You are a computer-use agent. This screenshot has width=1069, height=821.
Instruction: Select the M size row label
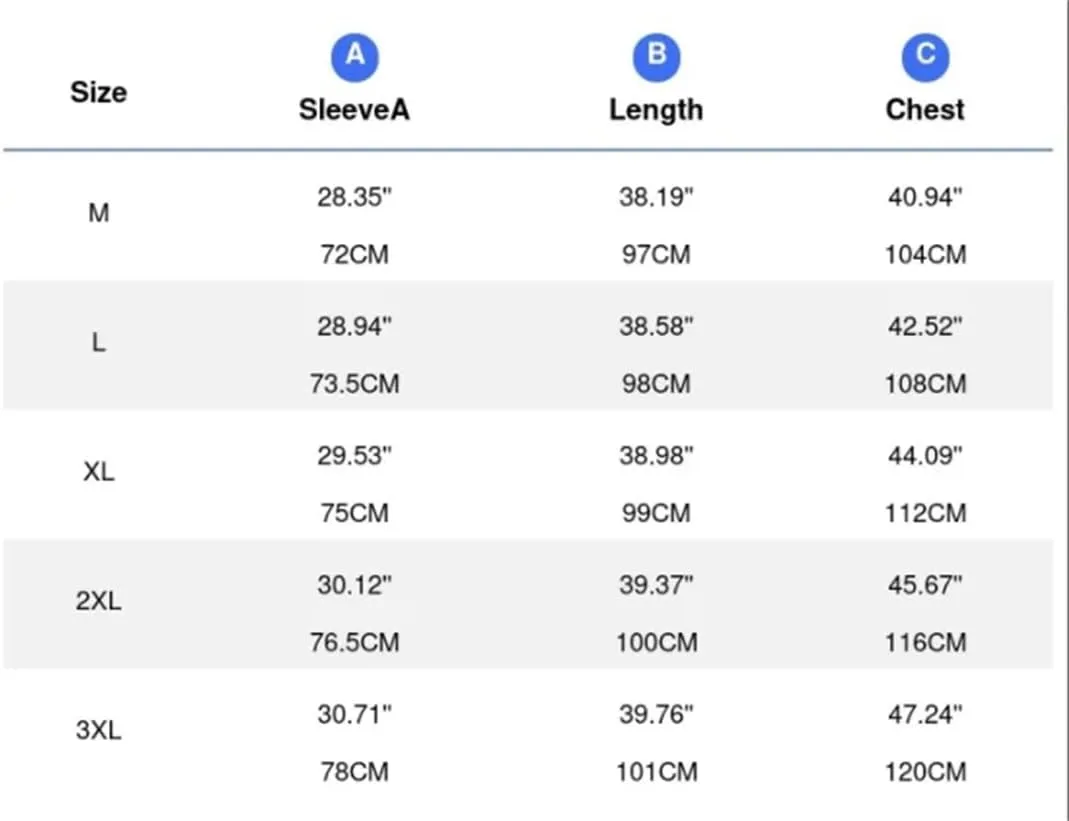coord(99,213)
